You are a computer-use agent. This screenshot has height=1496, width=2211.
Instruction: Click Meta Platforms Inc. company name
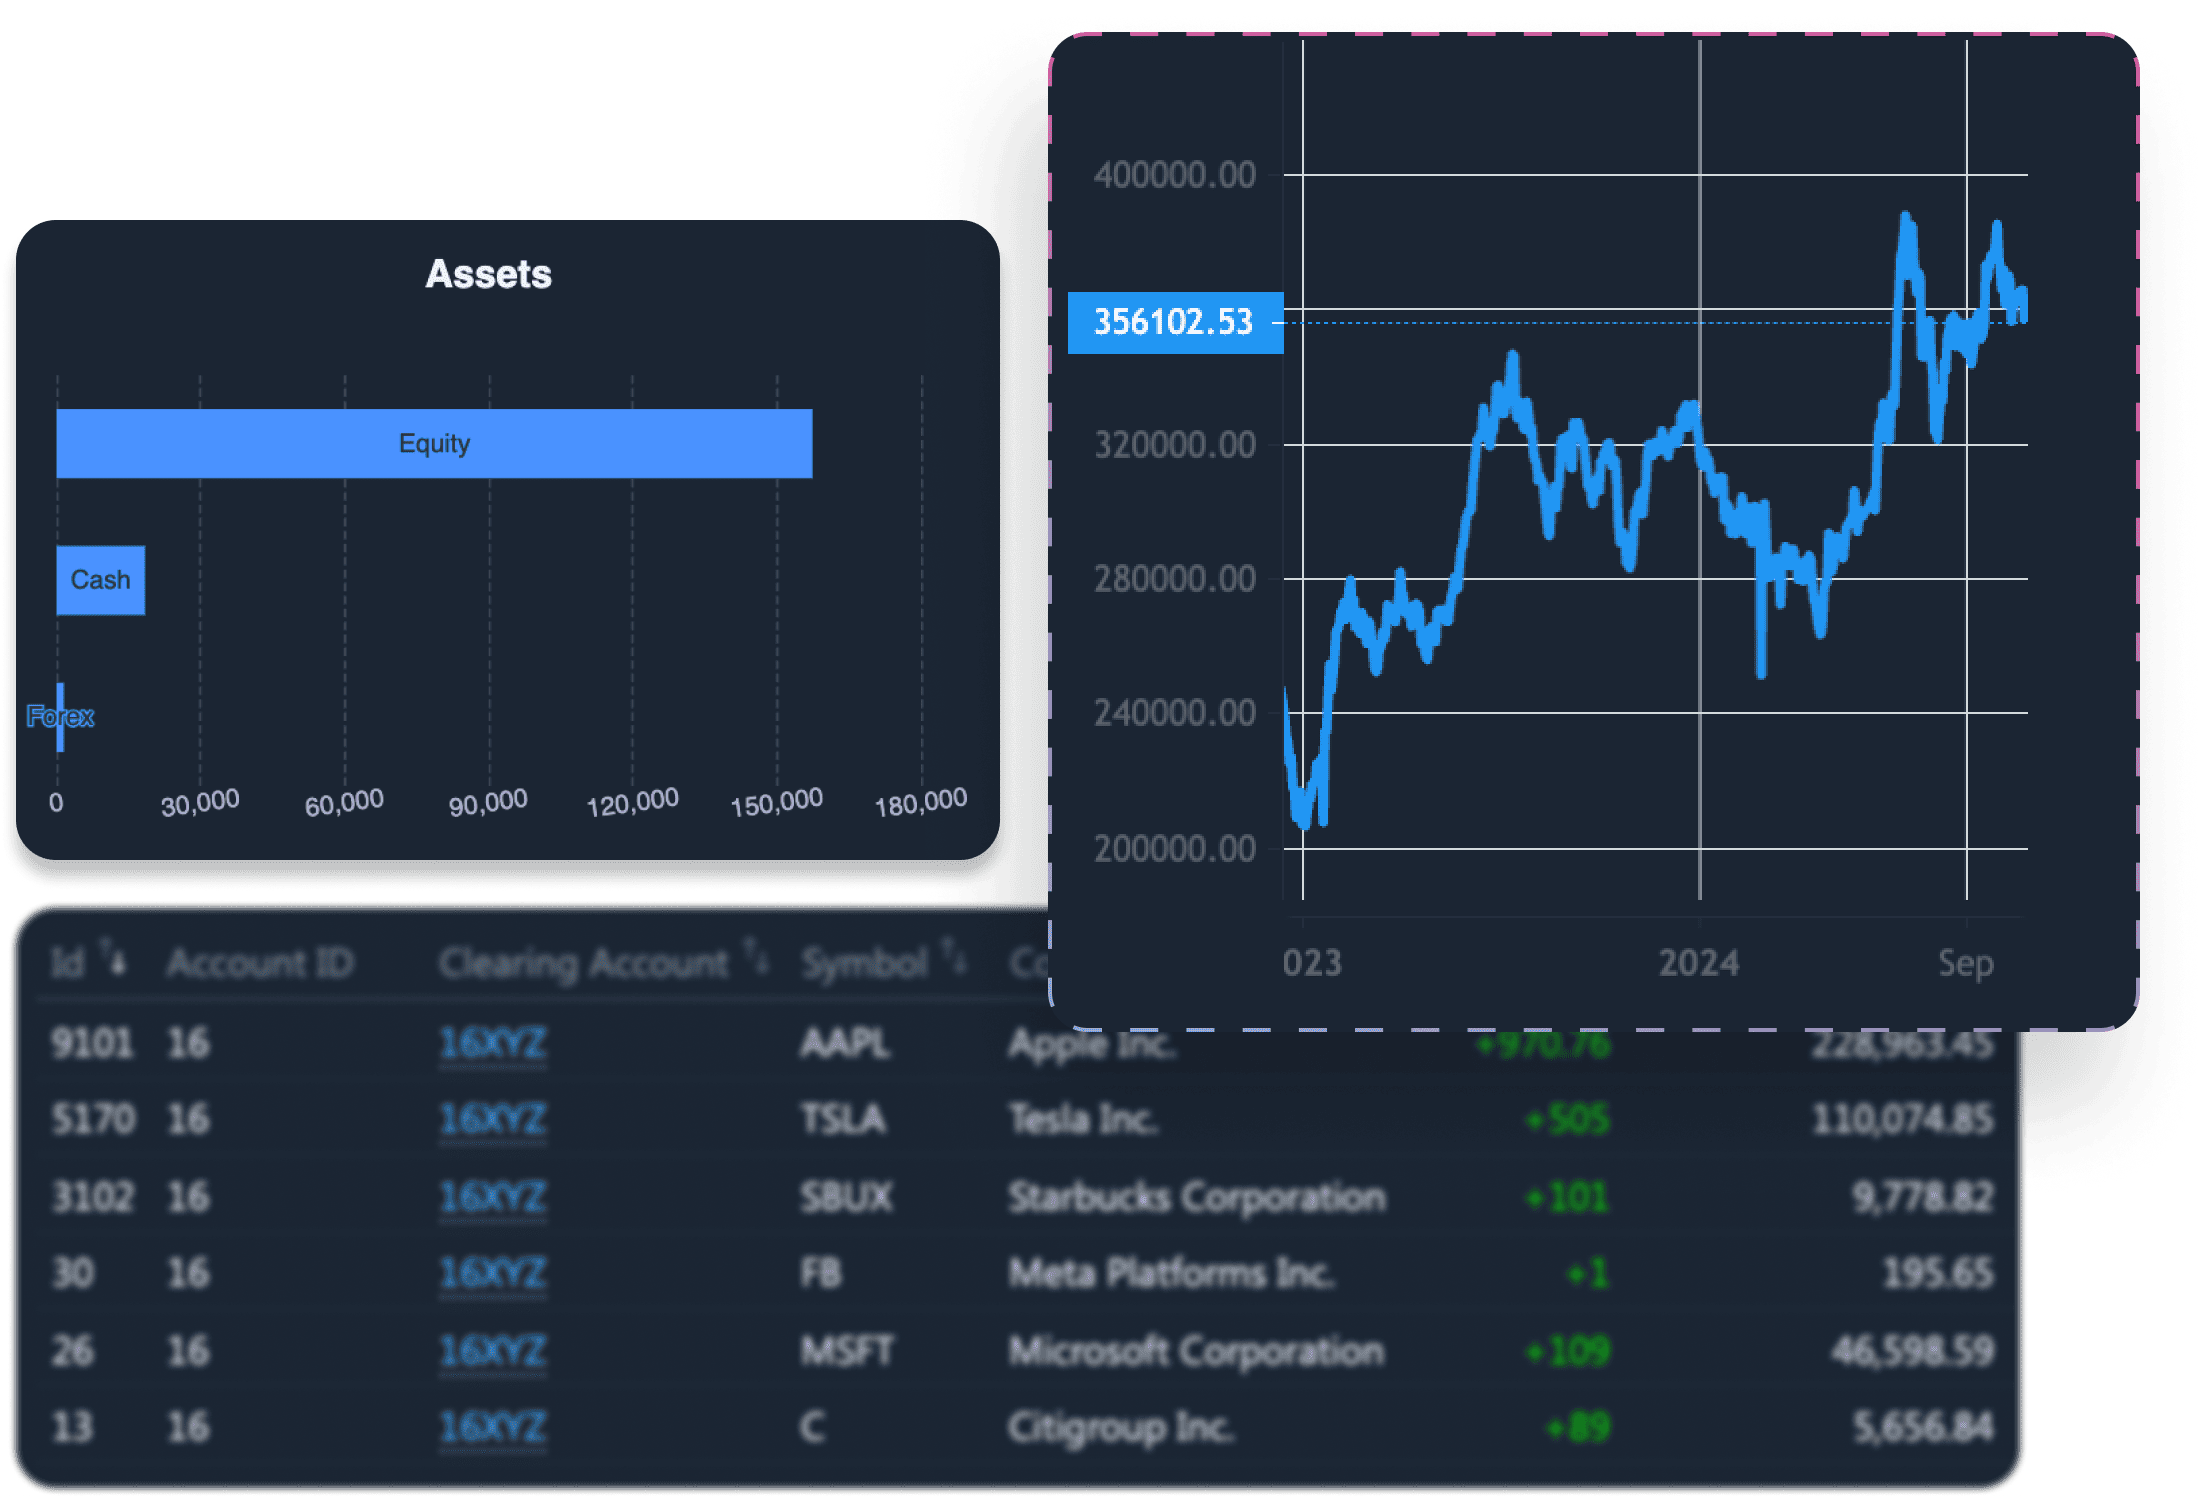coord(1171,1273)
